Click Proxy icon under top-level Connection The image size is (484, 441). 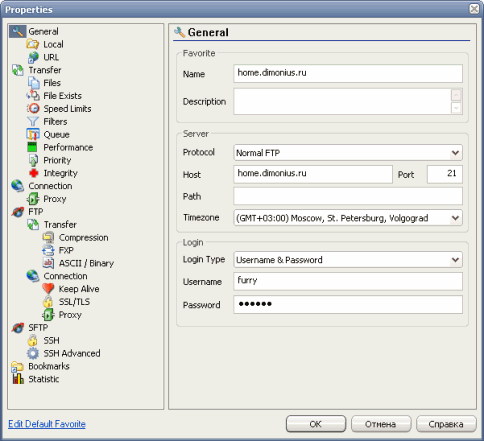pos(33,199)
